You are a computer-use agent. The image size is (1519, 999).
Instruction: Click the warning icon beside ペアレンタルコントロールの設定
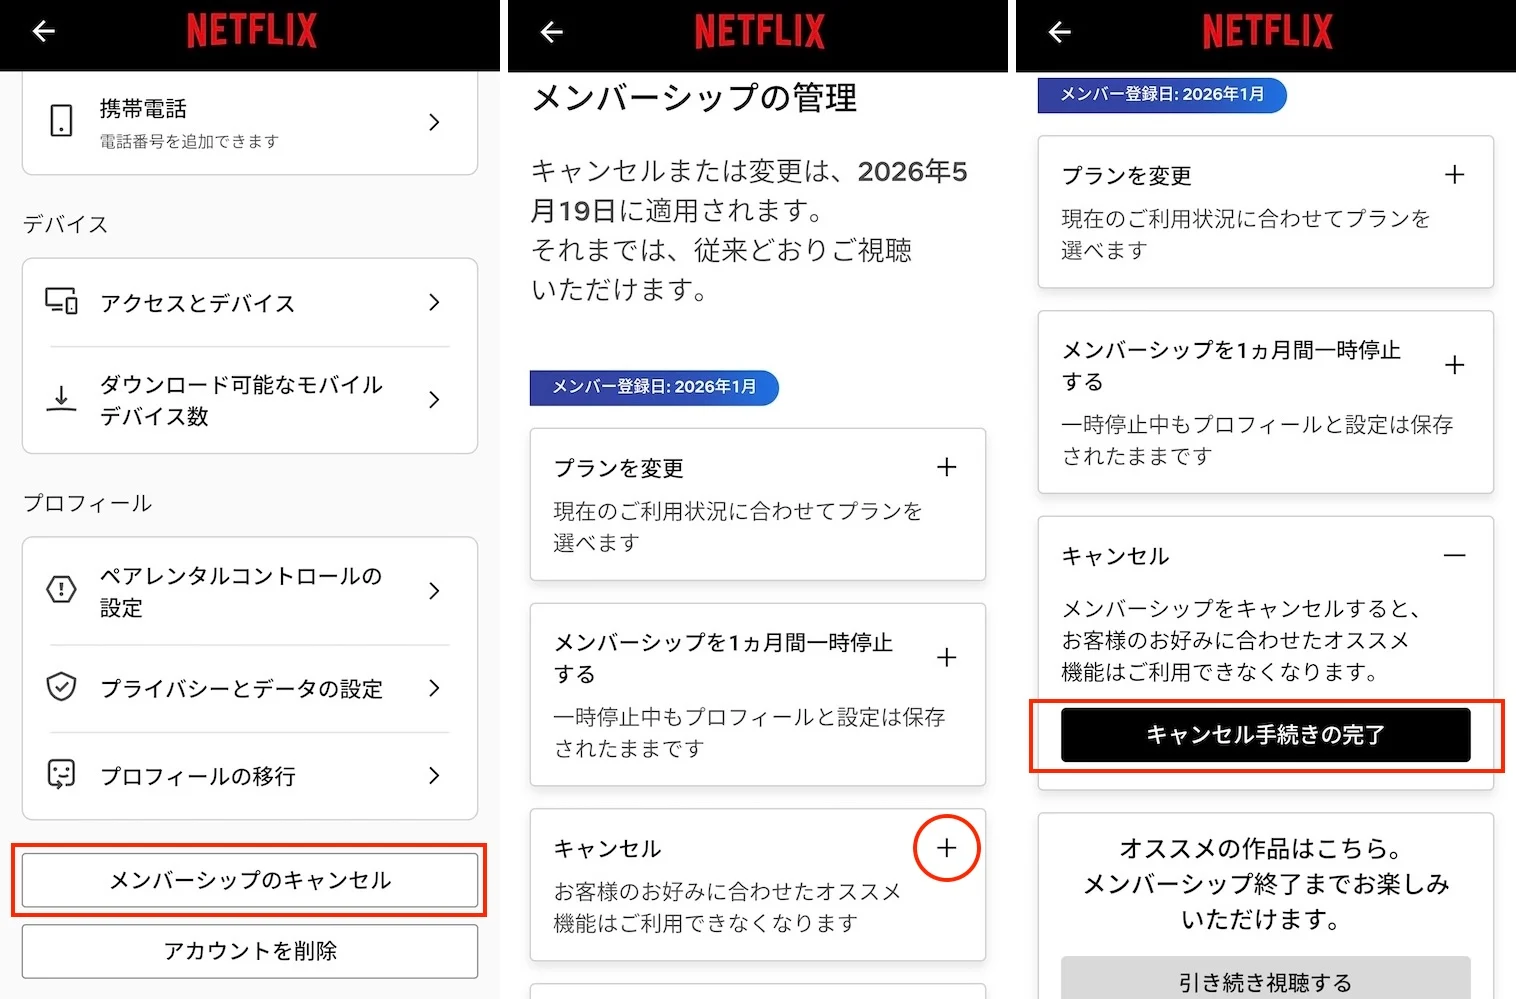point(61,589)
